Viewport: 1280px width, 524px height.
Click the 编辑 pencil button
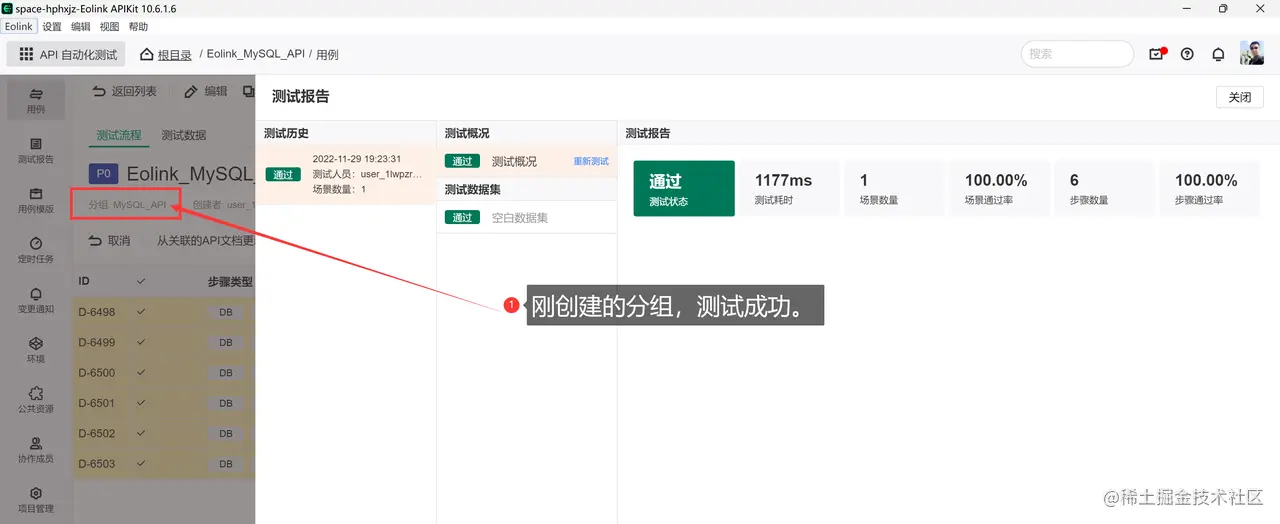[206, 91]
